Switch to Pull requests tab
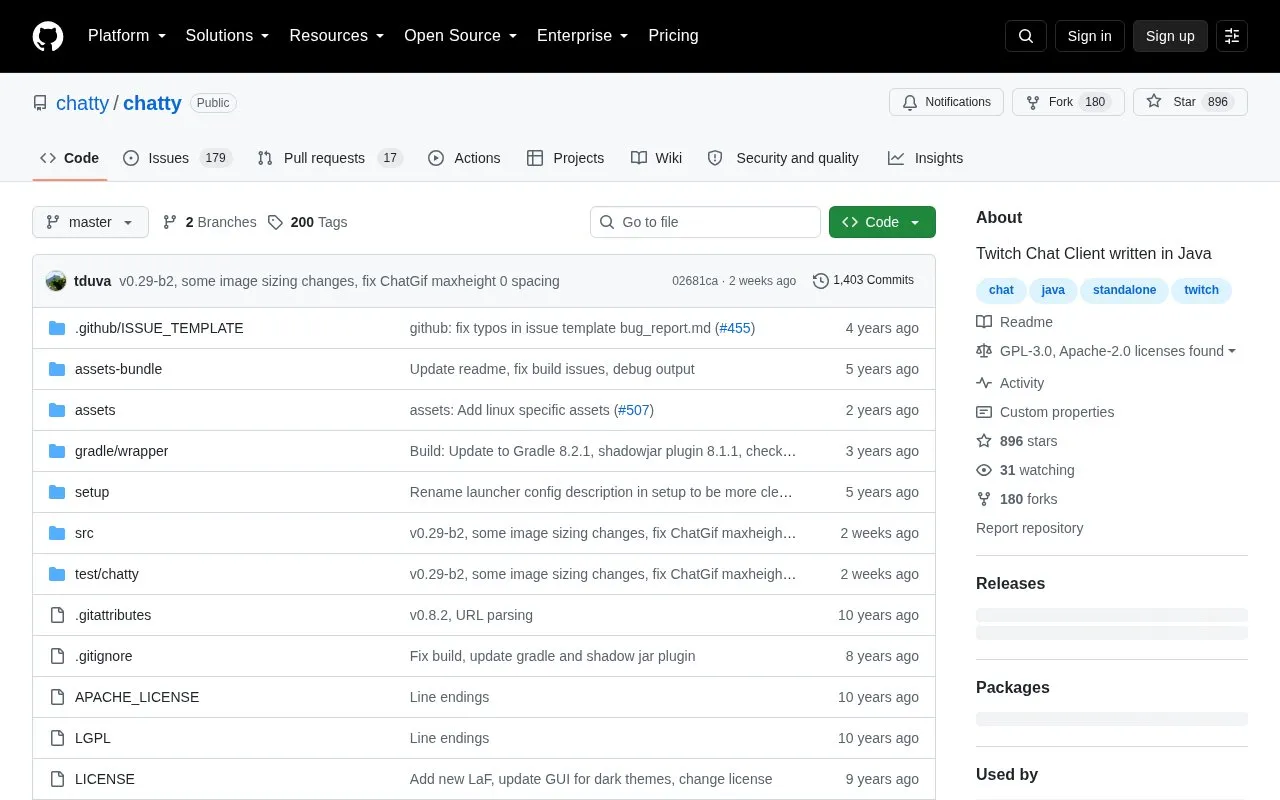1280x800 pixels. pos(329,158)
